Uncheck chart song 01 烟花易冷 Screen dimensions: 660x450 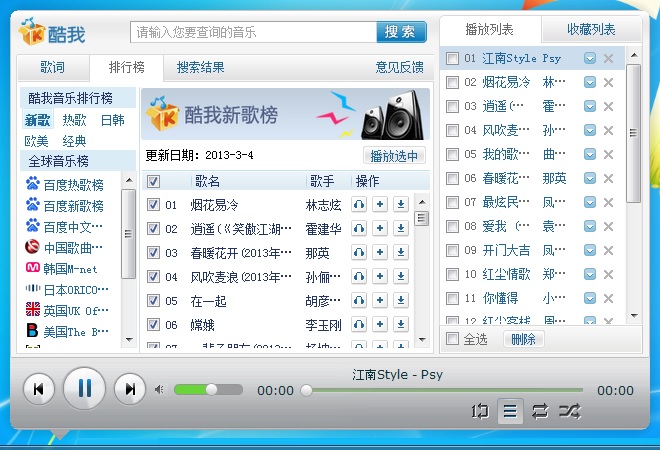153,205
